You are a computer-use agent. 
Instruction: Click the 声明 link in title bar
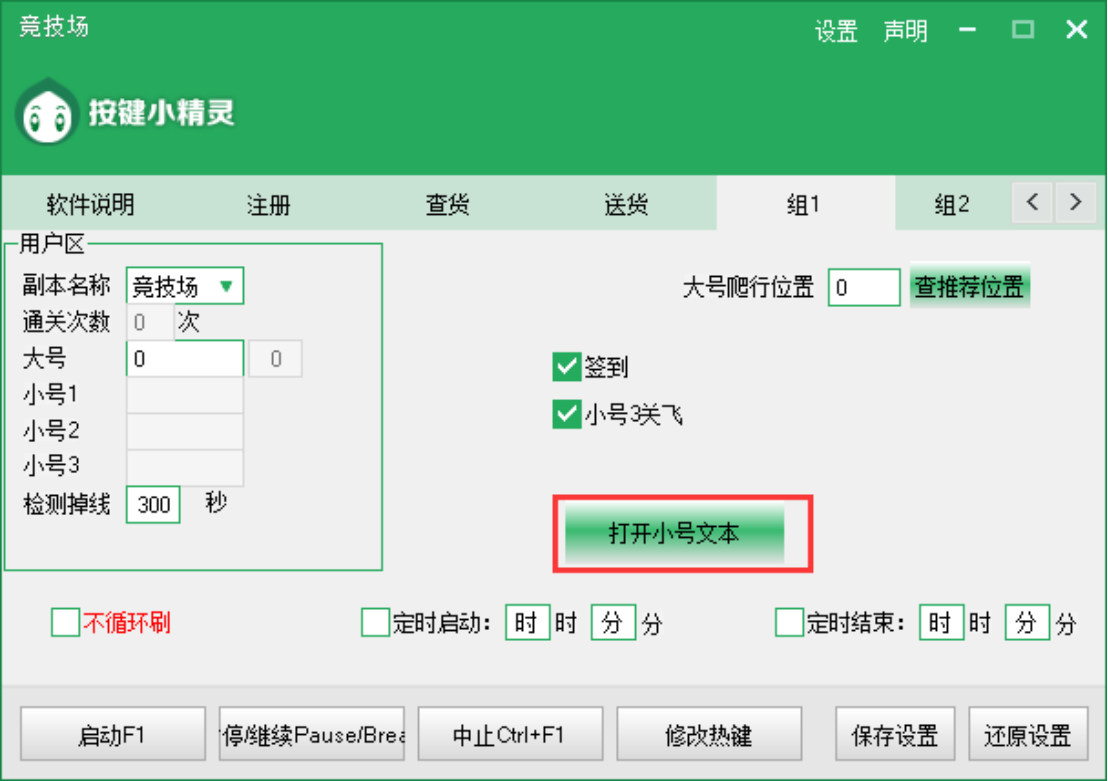click(x=905, y=31)
